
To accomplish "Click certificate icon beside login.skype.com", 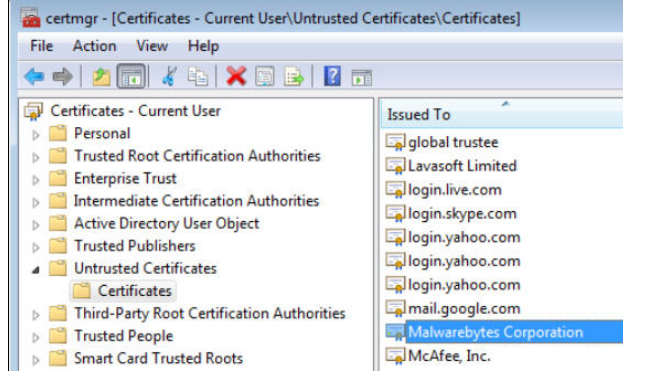I will pos(395,214).
